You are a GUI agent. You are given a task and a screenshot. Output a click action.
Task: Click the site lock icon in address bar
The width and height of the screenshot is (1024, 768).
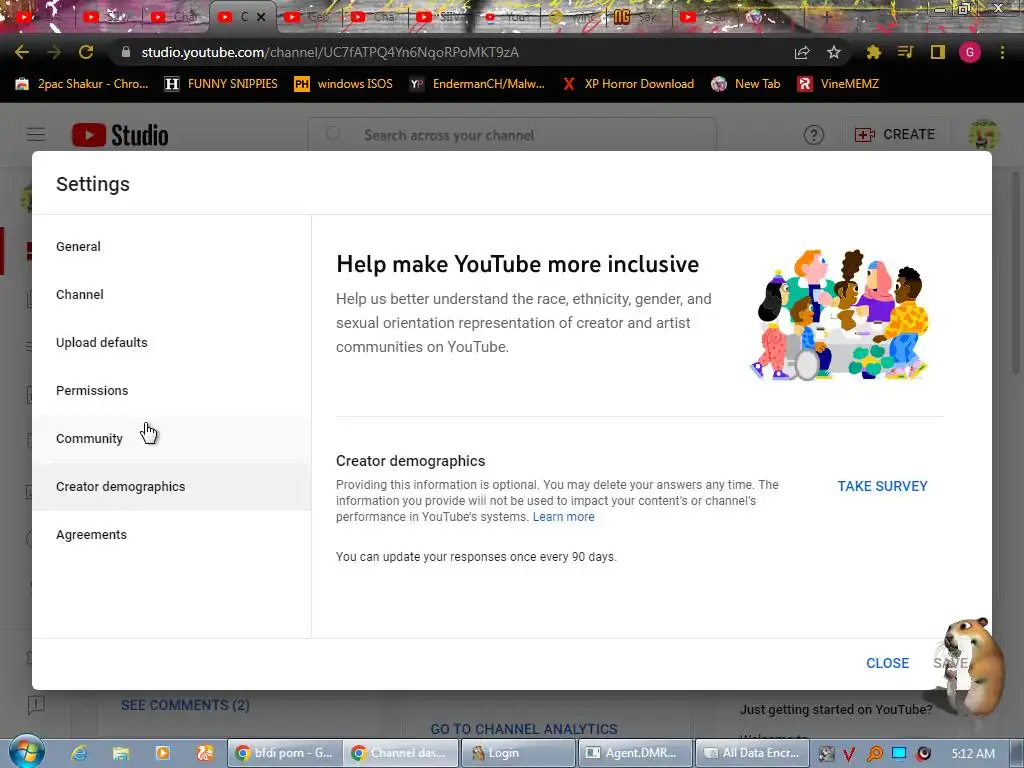point(126,52)
